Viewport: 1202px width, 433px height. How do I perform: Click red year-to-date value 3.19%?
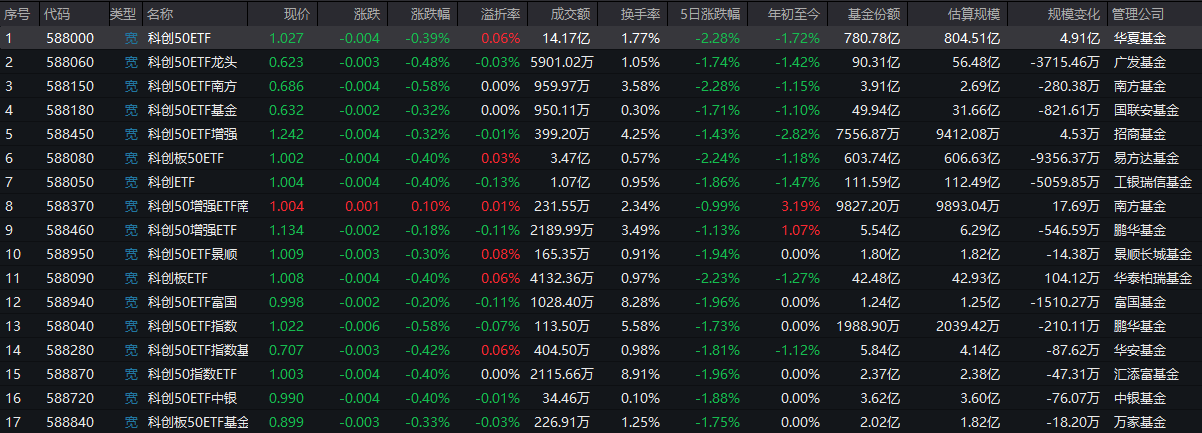pyautogui.click(x=799, y=206)
